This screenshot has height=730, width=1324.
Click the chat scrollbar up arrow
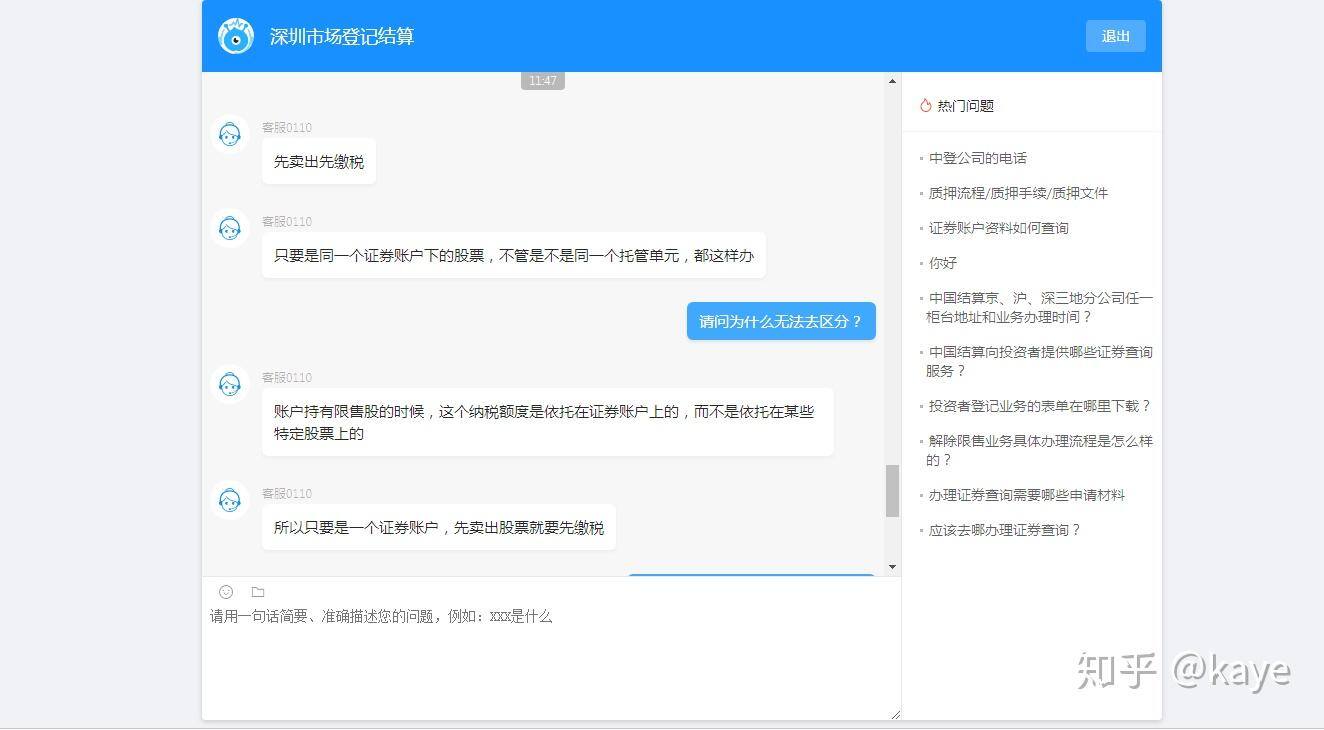click(892, 81)
